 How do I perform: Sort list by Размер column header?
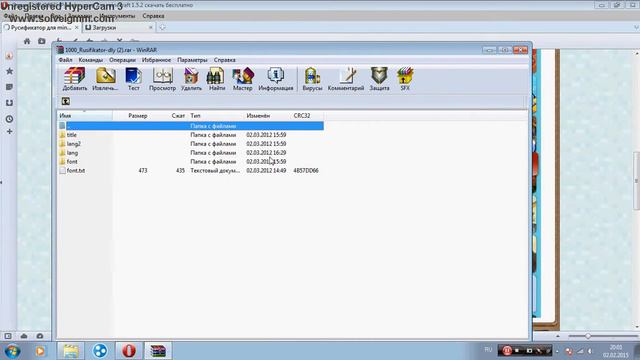coord(138,116)
